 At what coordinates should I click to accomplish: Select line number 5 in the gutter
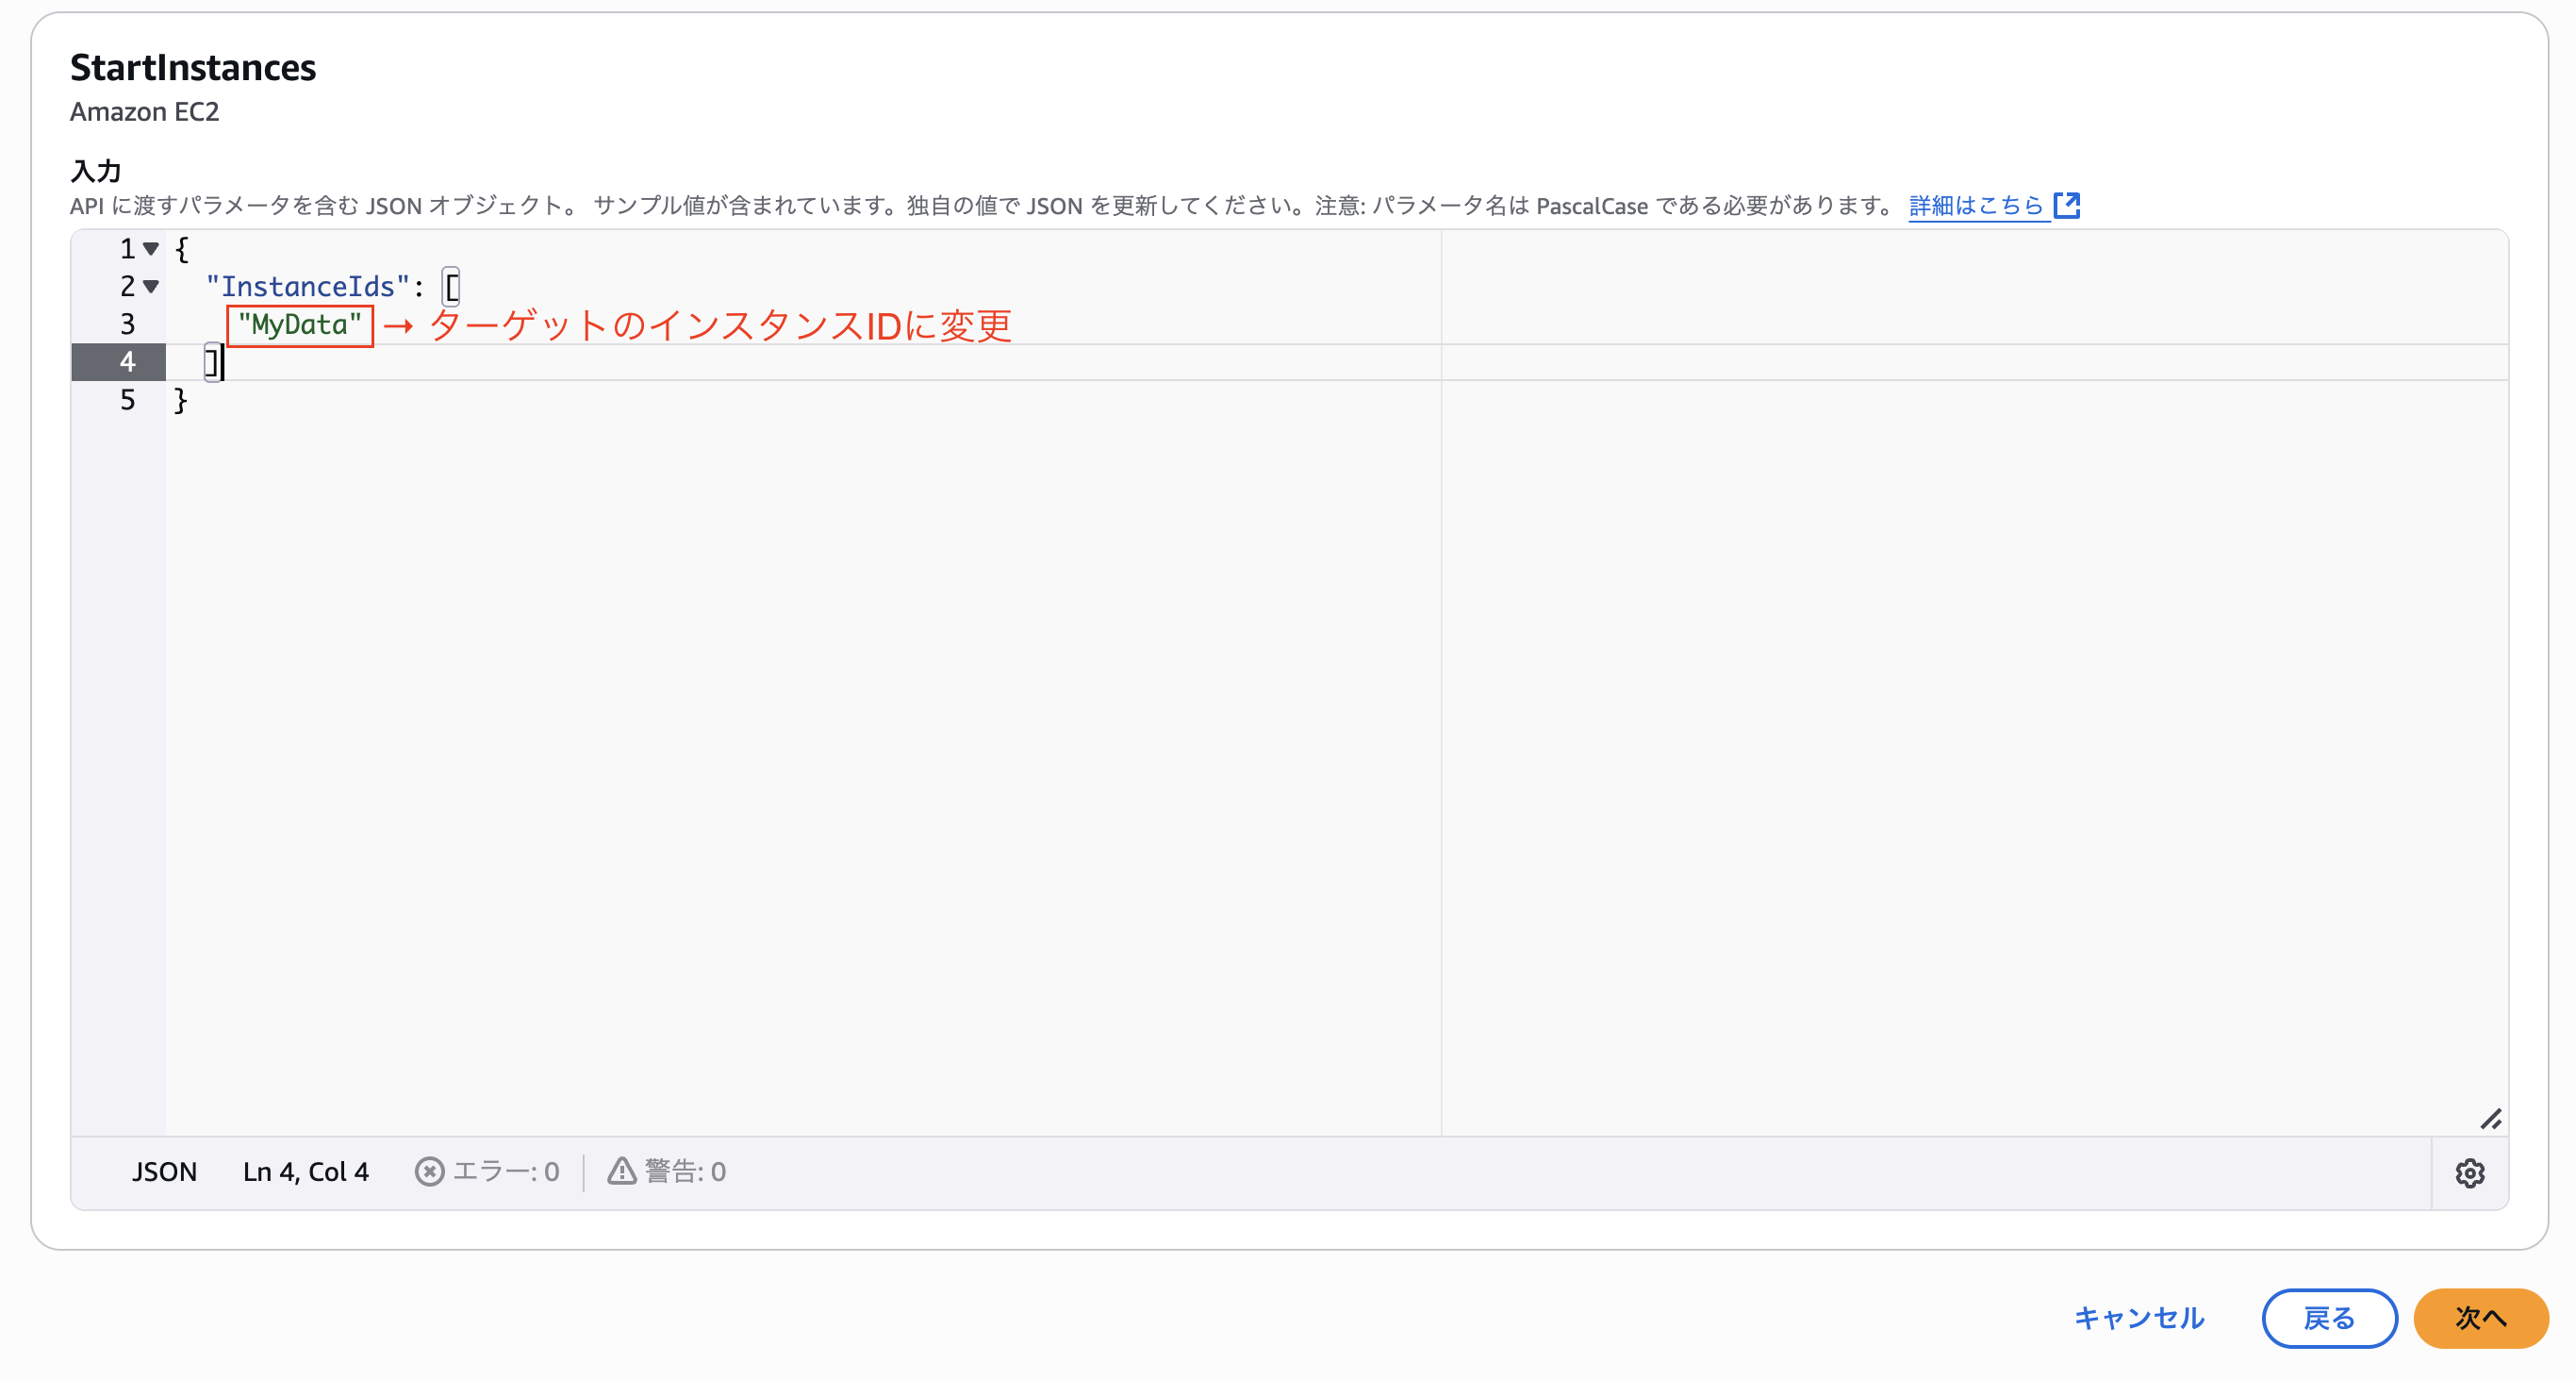pos(127,400)
